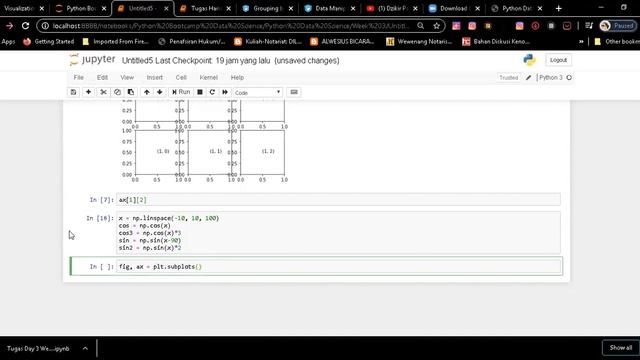Click the subplot grid output image
Viewport: 640px width, 360px height.
tap(204, 141)
